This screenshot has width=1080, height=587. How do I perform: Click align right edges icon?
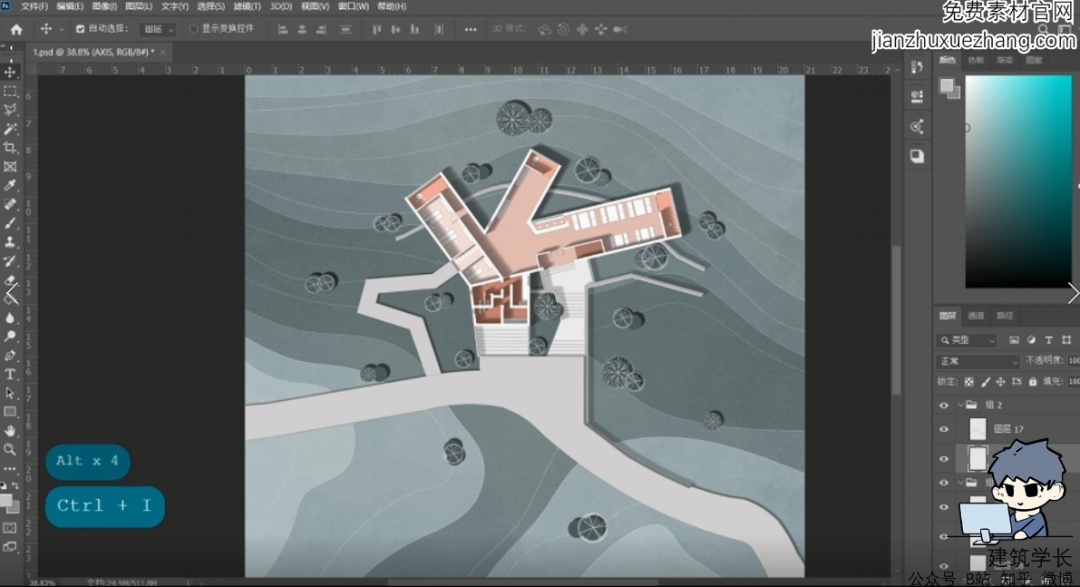coord(321,29)
